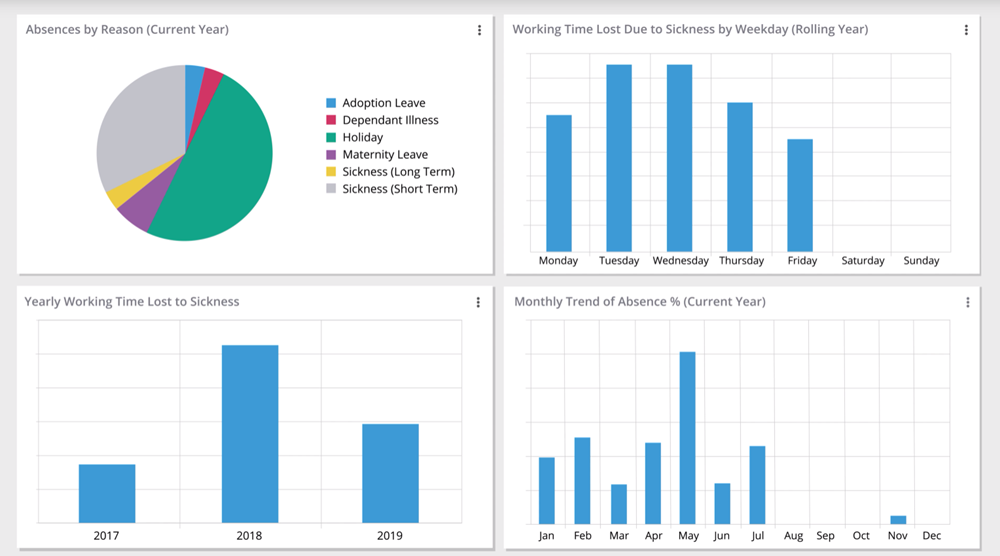
Task: Click the 2018 bar in yearly chart
Action: click(x=250, y=434)
